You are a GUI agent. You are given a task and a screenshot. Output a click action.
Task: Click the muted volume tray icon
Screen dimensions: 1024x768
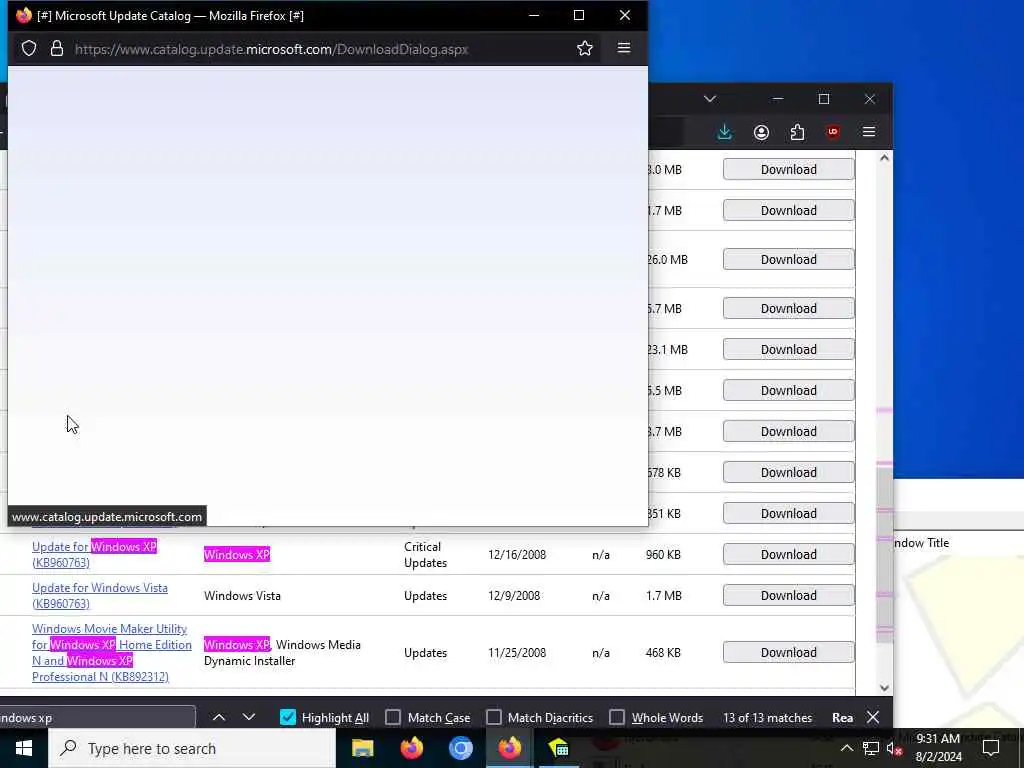pos(894,748)
